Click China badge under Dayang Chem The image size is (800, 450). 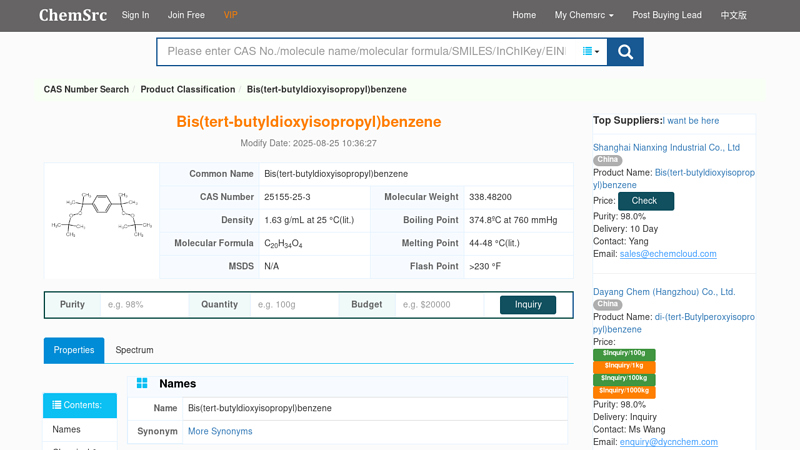point(607,304)
